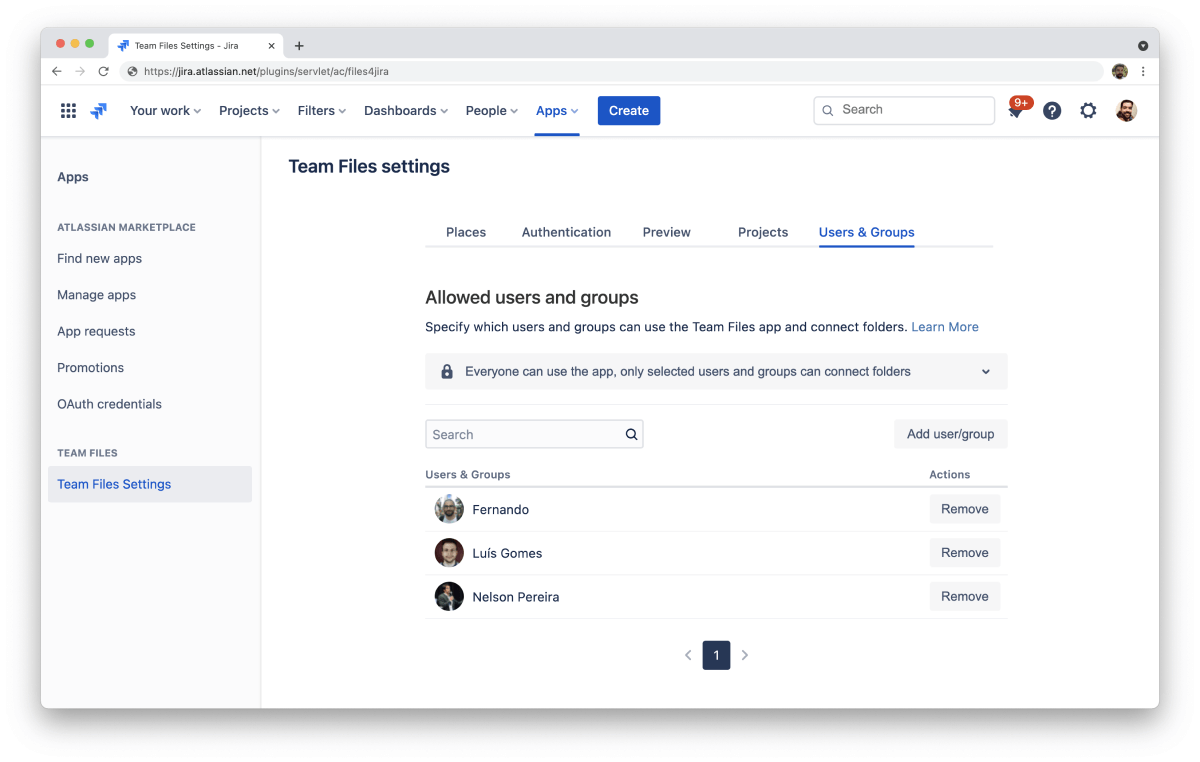
Task: Open the app switcher grid icon
Action: pos(68,111)
